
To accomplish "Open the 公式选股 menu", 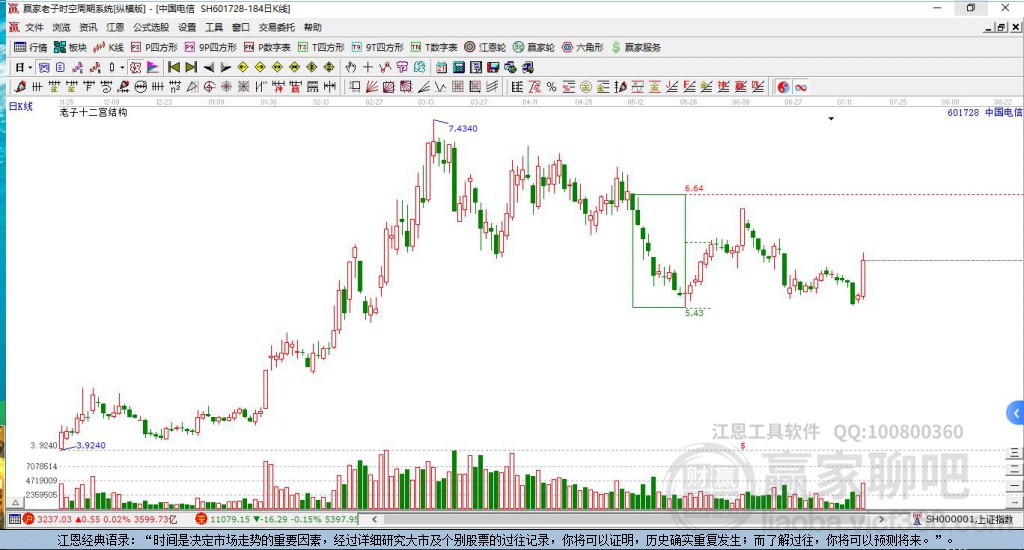I will pyautogui.click(x=151, y=27).
